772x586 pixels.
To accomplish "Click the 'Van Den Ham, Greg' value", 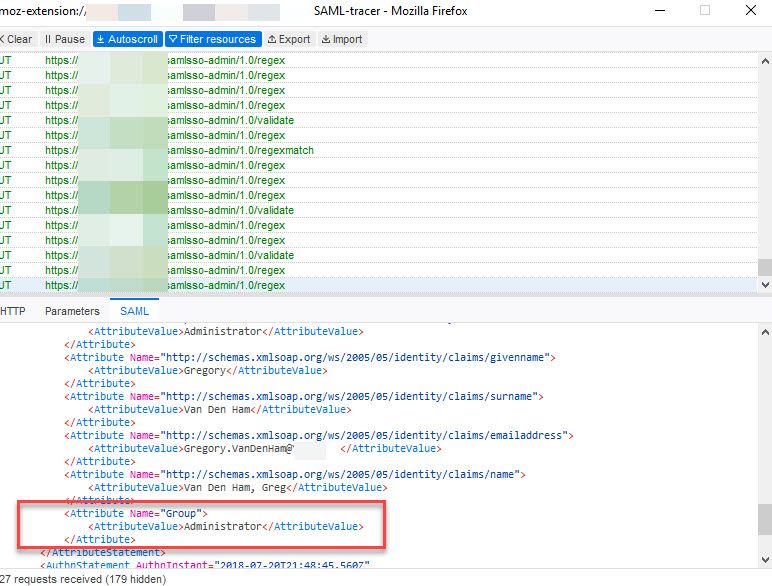I will point(235,487).
